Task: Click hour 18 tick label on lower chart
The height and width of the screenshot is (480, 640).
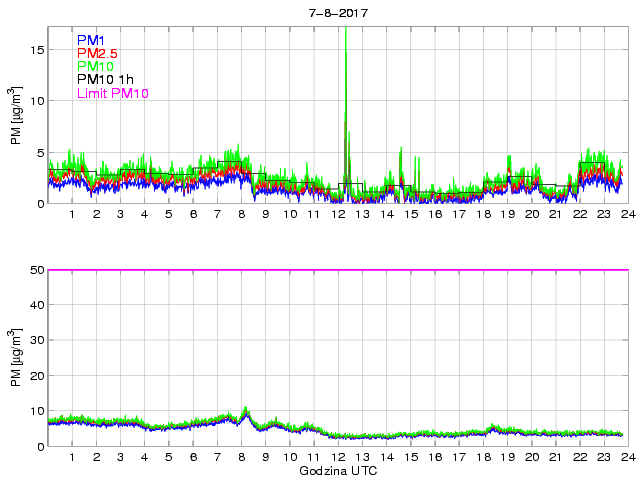Action: click(483, 458)
